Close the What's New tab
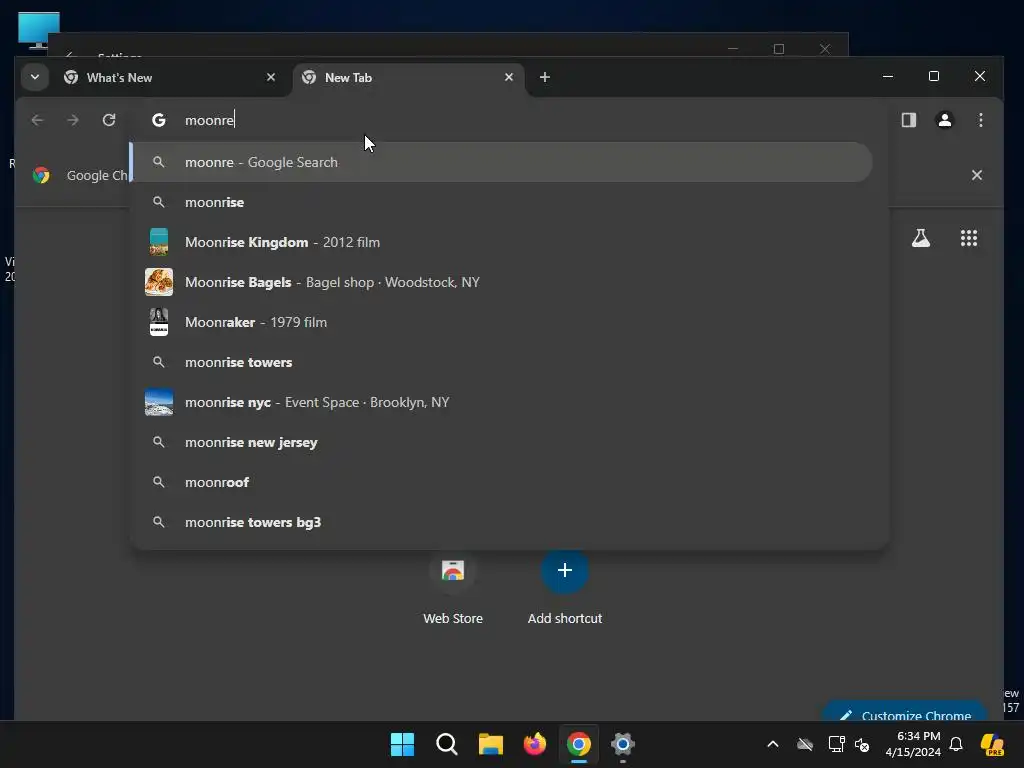The image size is (1024, 768). pos(271,77)
